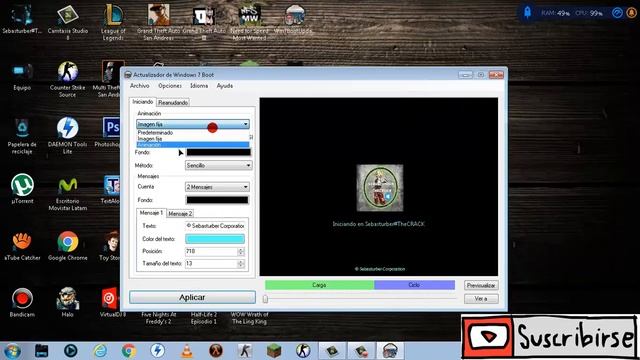Open Google Chrome desktop icon
640x360 pixels.
[x=68, y=246]
